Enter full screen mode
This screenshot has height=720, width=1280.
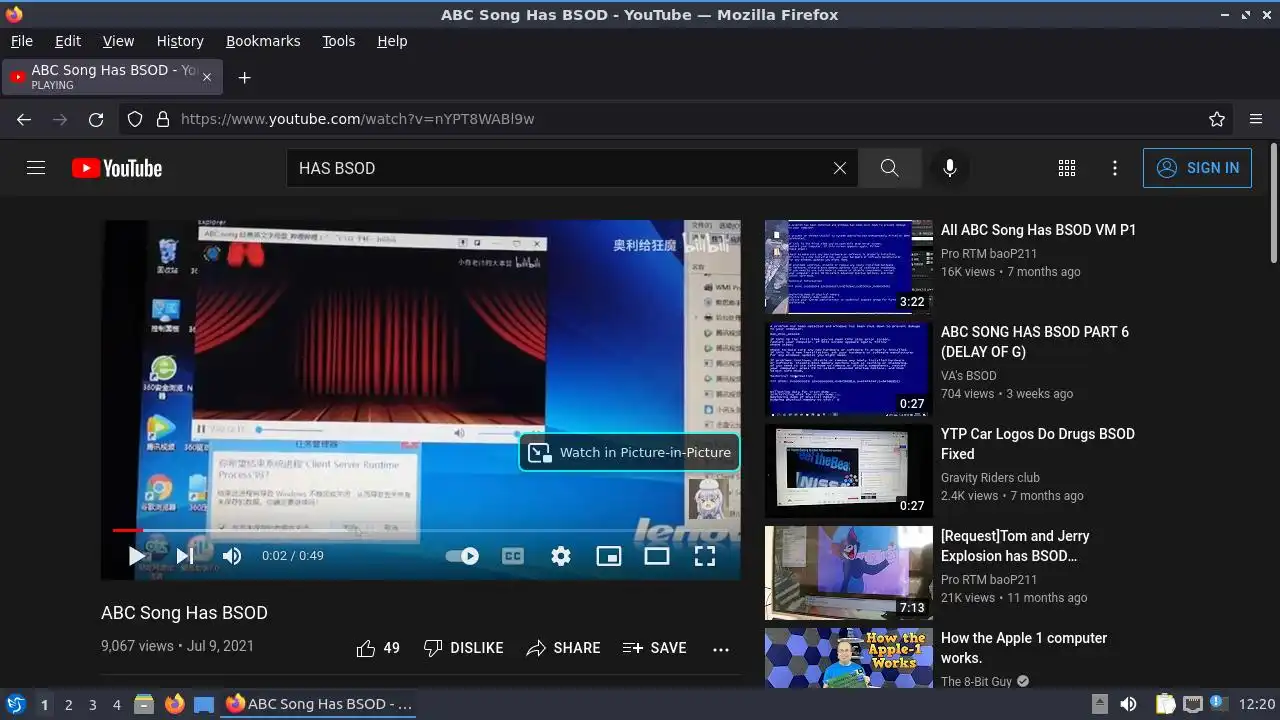pos(705,556)
